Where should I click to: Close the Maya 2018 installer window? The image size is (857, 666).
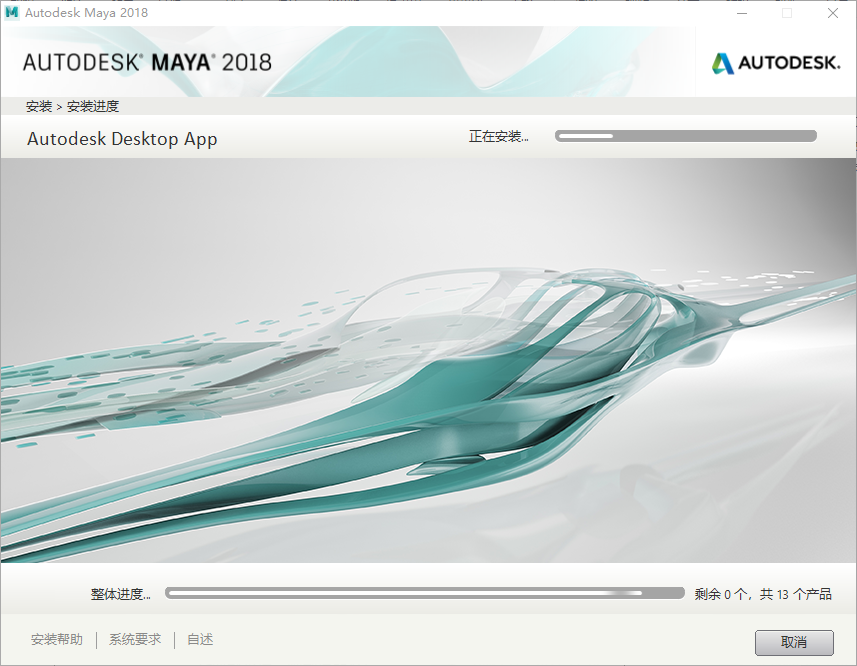click(832, 13)
